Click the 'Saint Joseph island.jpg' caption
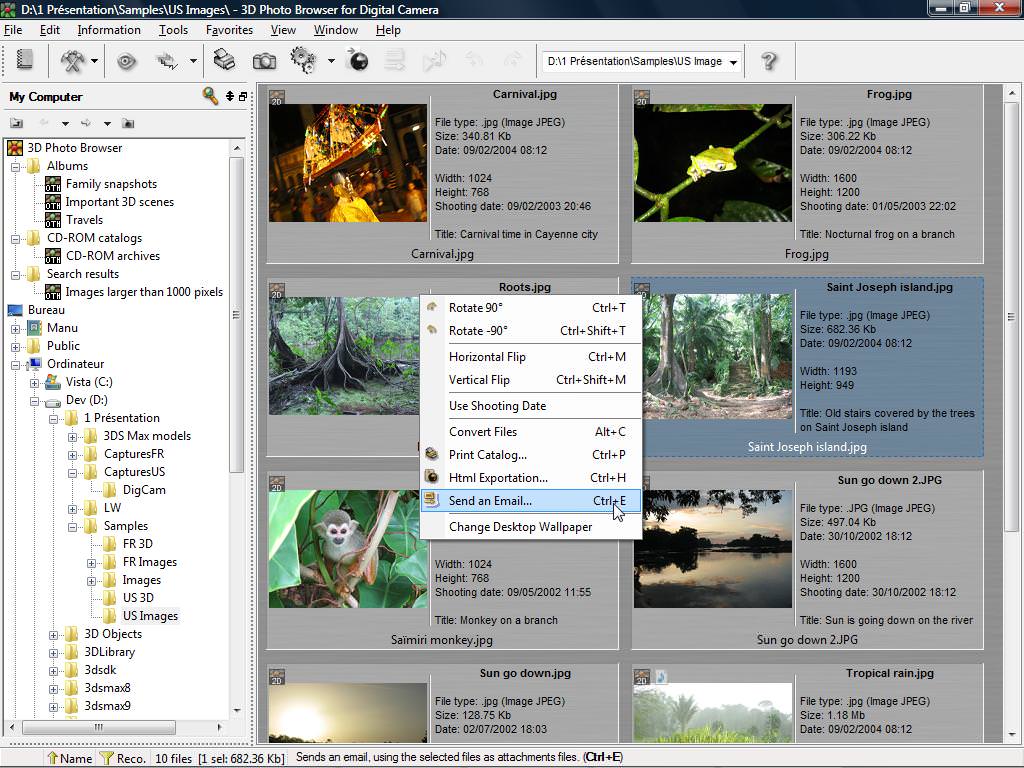Screen dimensions: 1024x768 807,447
